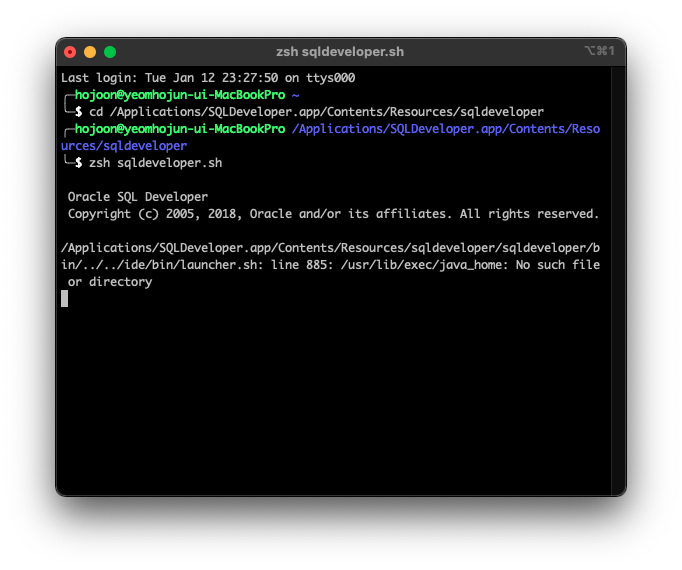Click the window title 'zsh sqldeveloper.sh'
Image resolution: width=682 pixels, height=570 pixels.
(x=340, y=52)
